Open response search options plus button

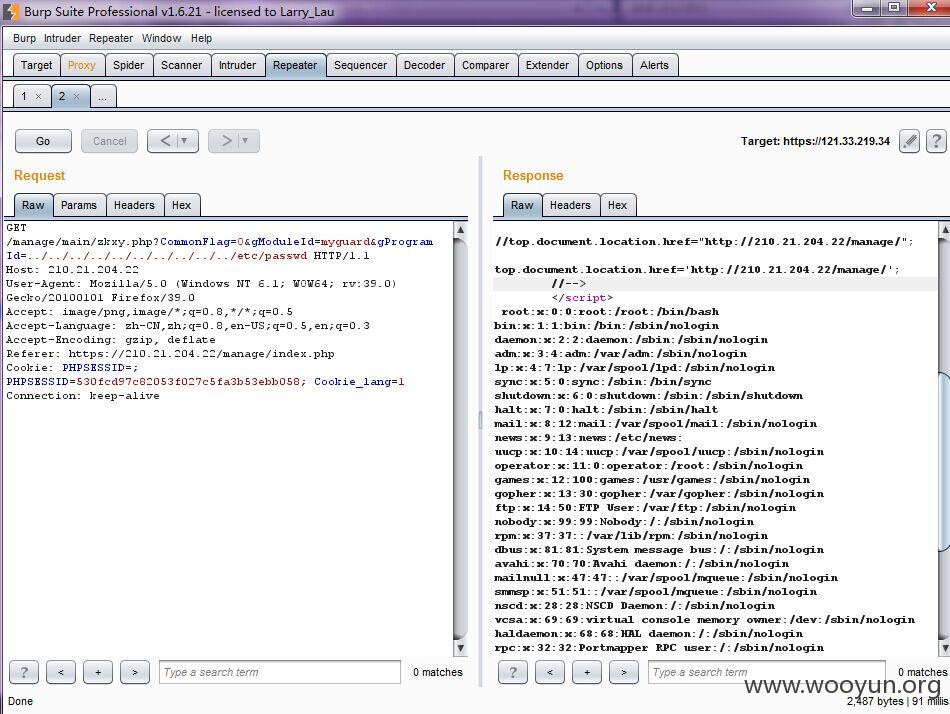587,672
